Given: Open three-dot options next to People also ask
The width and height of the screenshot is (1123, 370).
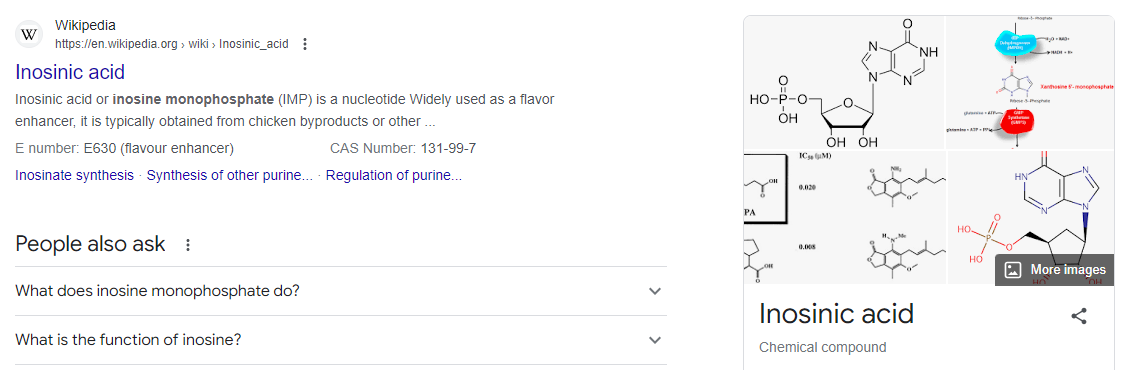Looking at the screenshot, I should point(188,245).
